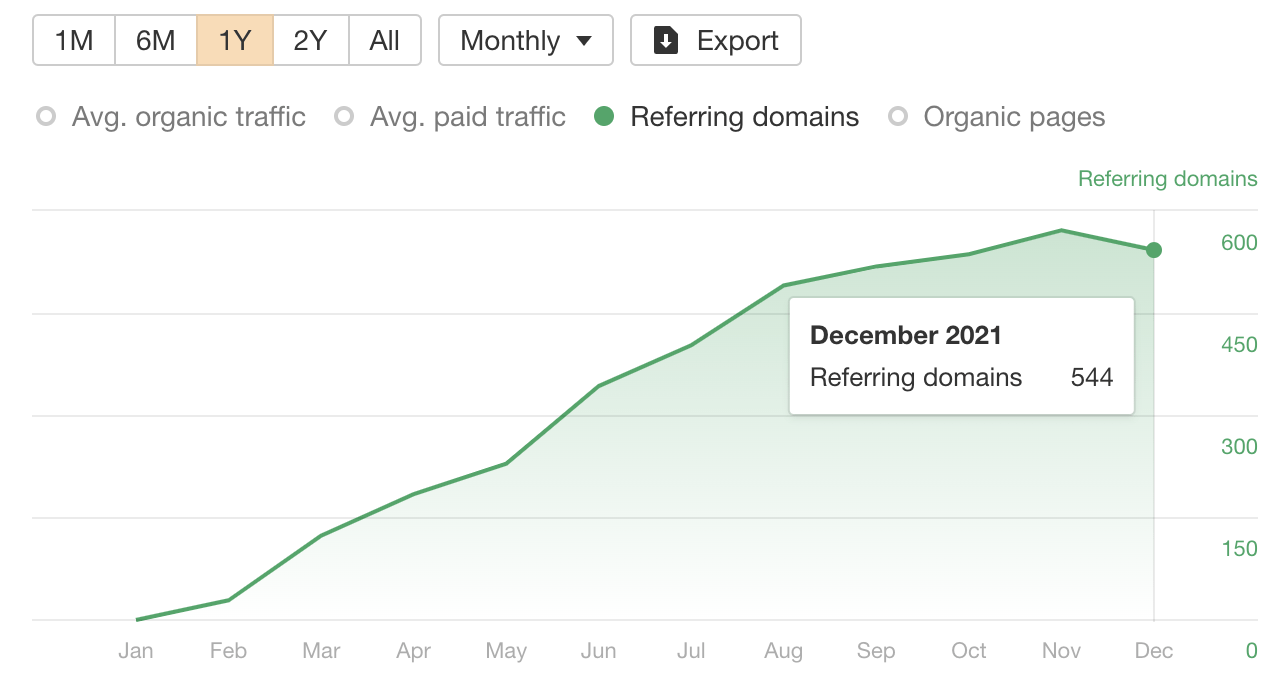Viewport: 1288px width, 688px height.
Task: Open the 2Y time range view
Action: tap(310, 40)
